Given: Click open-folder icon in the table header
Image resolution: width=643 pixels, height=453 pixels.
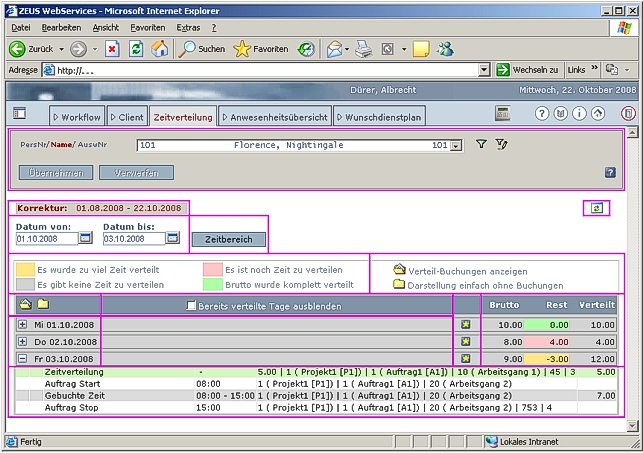Looking at the screenshot, I should point(25,304).
